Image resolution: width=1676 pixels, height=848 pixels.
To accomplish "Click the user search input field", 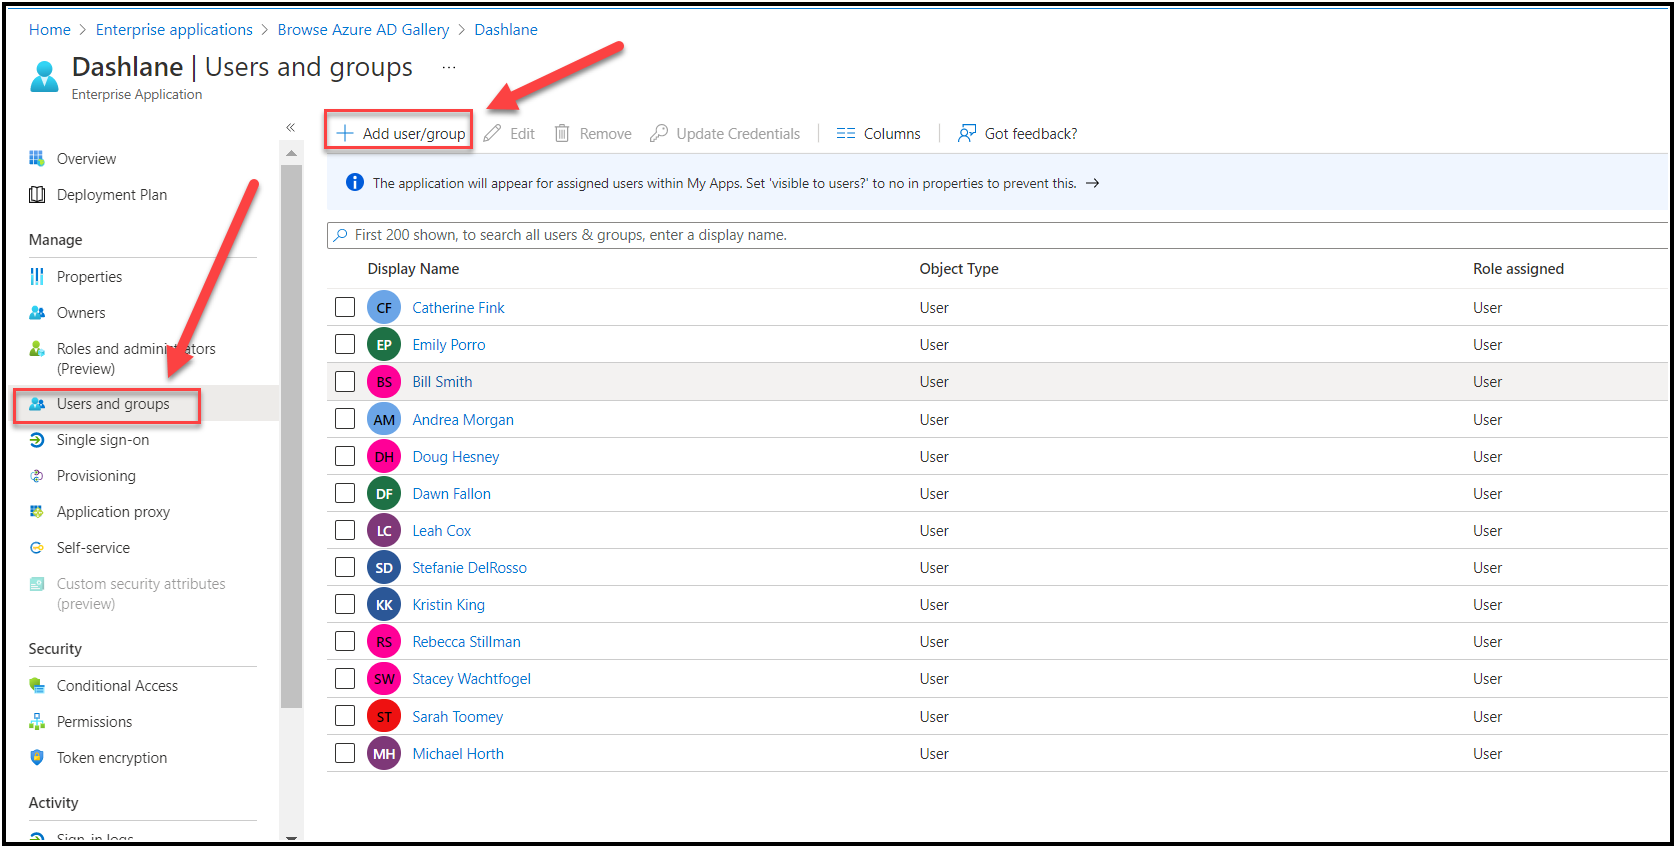I will [997, 235].
